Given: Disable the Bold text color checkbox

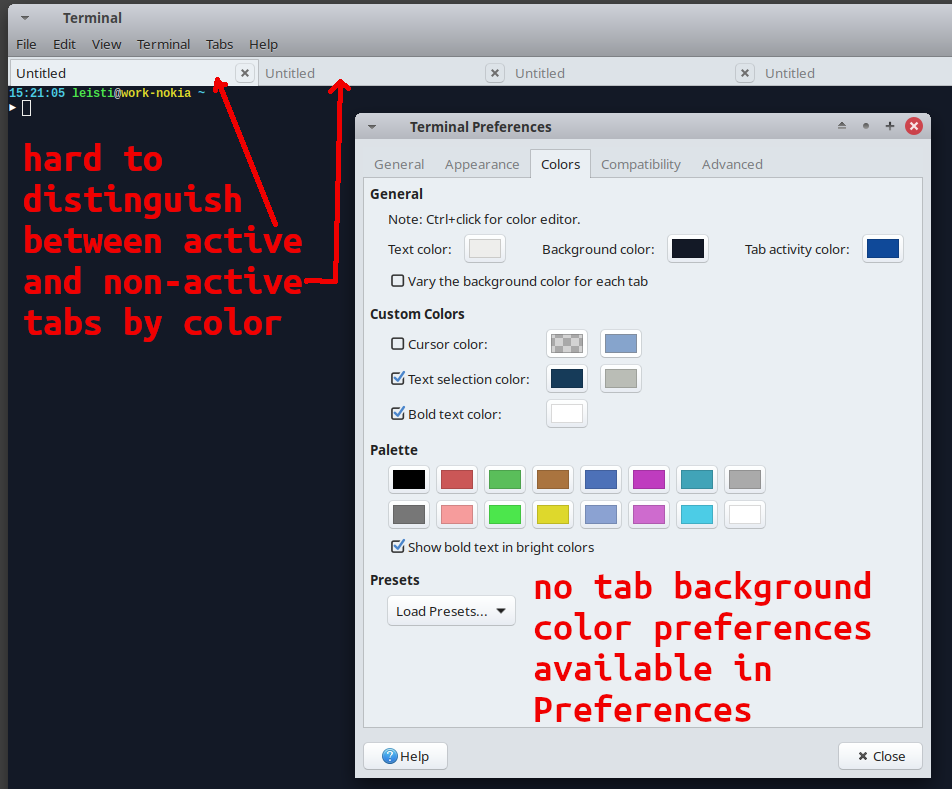Looking at the screenshot, I should pos(398,414).
